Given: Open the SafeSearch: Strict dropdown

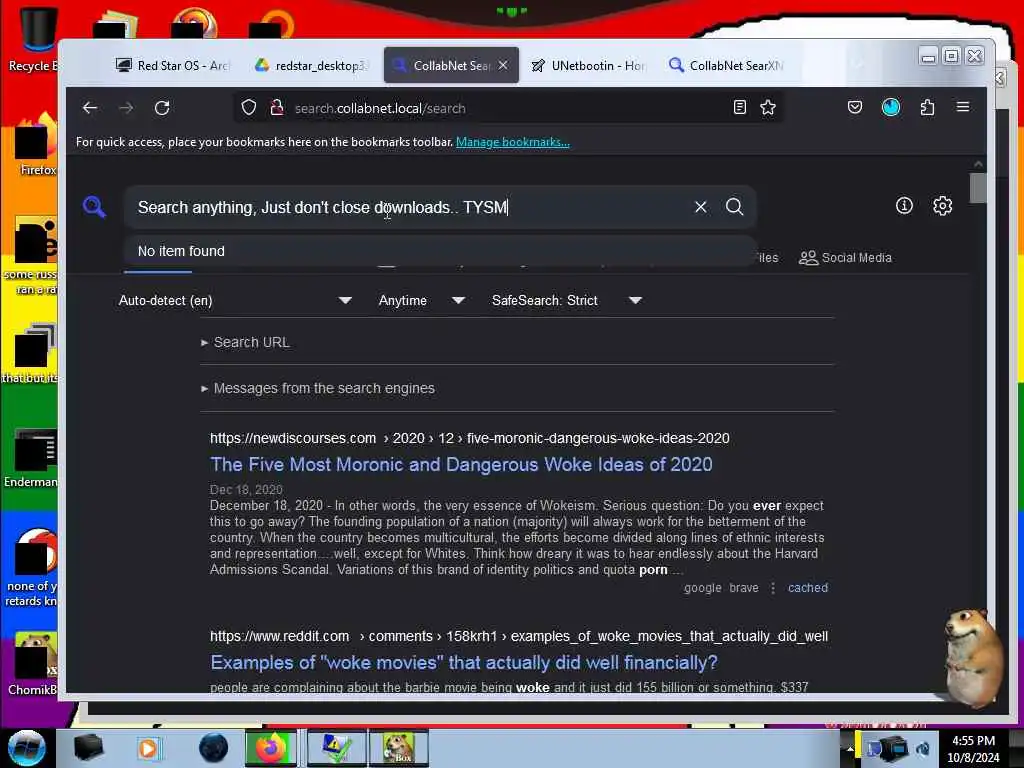Looking at the screenshot, I should (x=567, y=300).
